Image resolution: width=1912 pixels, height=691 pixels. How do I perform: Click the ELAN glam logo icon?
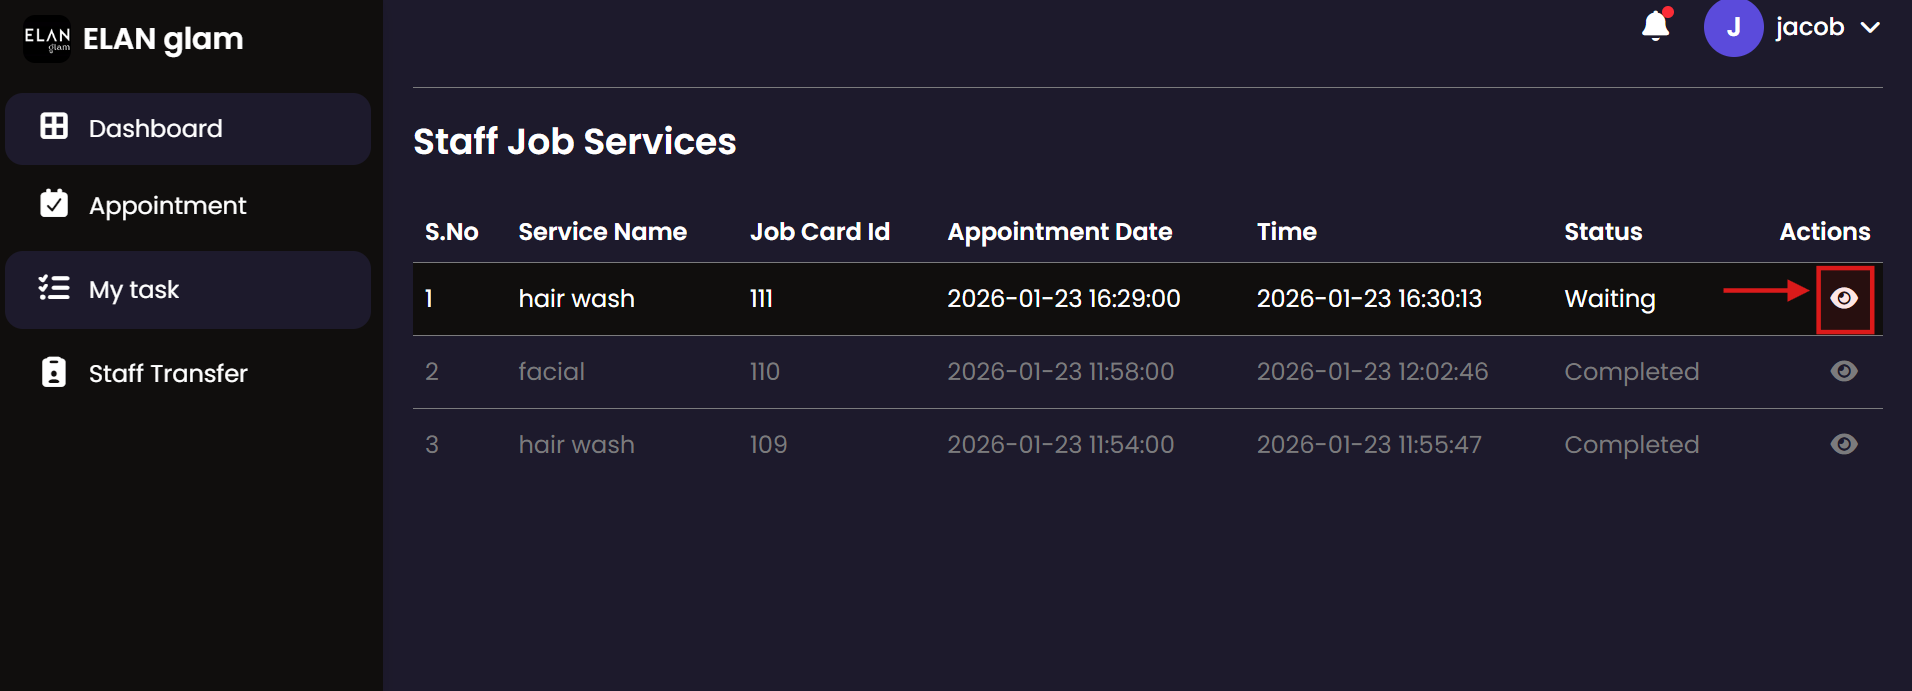(x=47, y=39)
